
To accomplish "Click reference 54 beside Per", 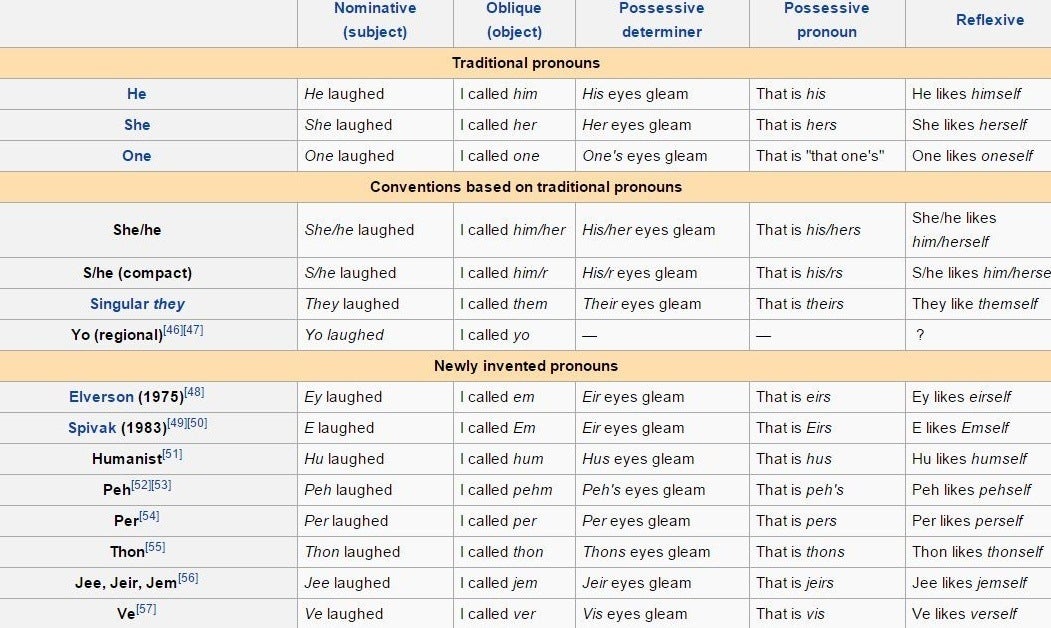I will coord(149,517).
